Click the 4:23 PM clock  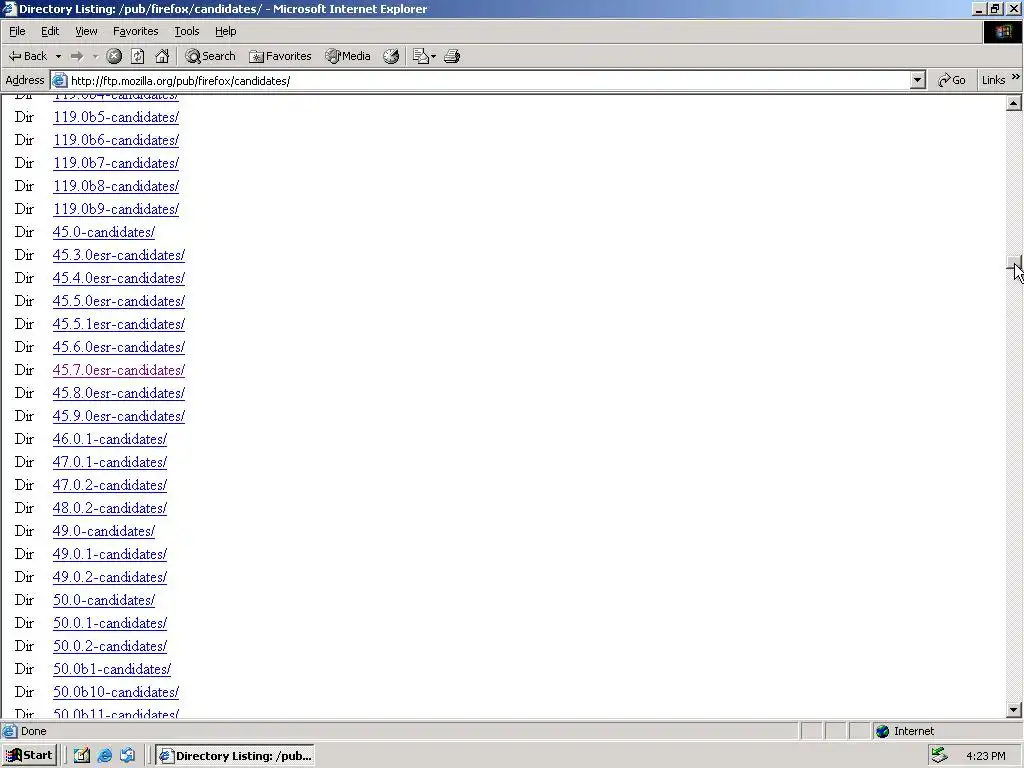click(x=985, y=756)
